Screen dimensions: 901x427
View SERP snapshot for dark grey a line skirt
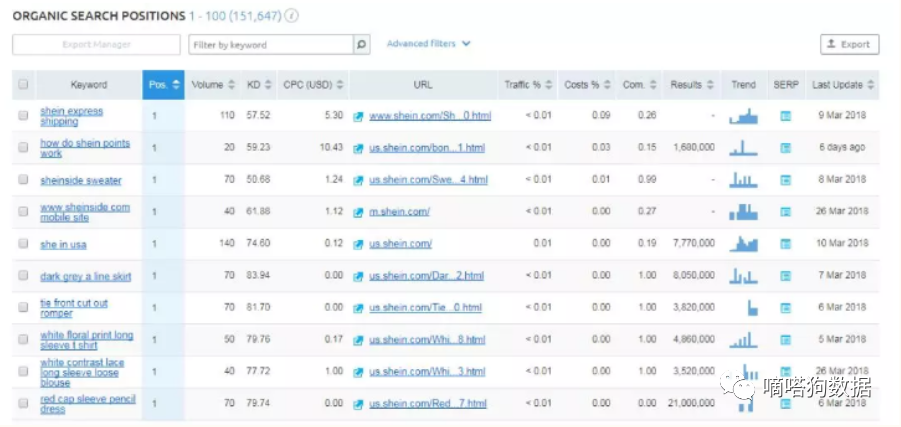coord(786,276)
